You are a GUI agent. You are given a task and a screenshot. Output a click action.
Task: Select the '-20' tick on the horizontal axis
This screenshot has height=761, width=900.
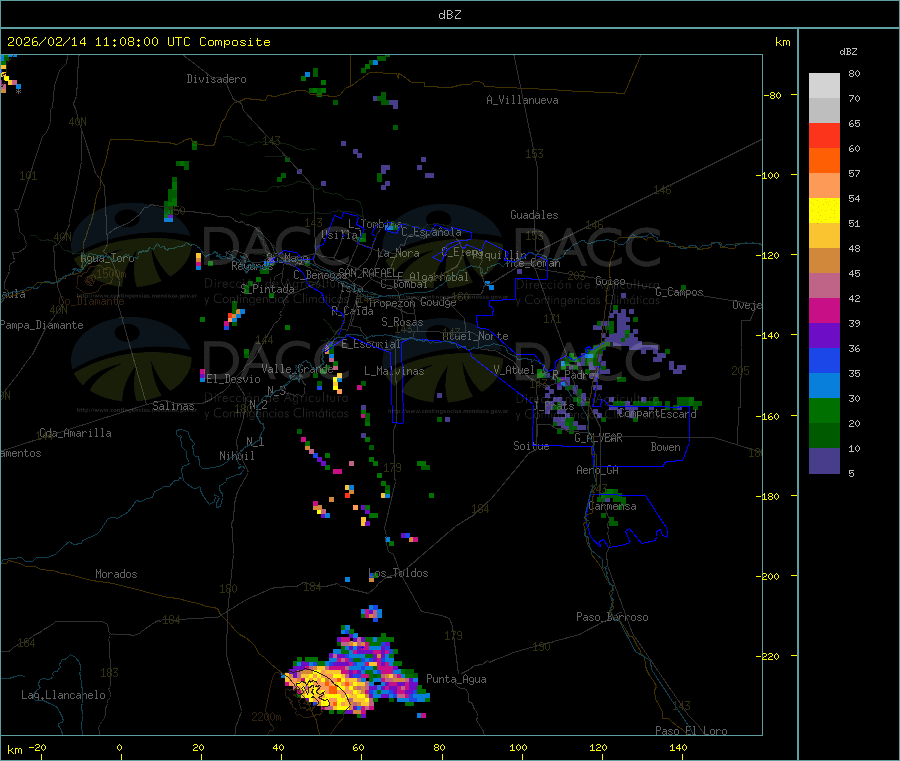37,747
